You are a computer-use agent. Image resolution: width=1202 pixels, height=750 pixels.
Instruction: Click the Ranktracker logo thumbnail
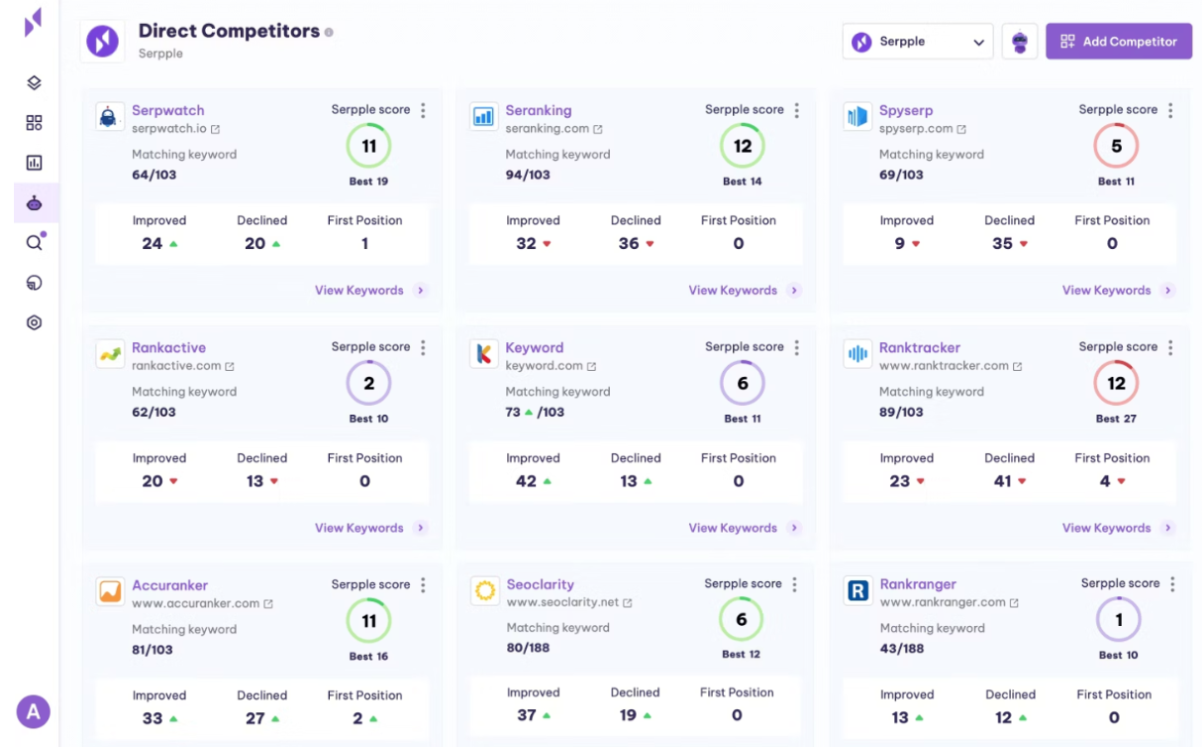pyautogui.click(x=857, y=354)
